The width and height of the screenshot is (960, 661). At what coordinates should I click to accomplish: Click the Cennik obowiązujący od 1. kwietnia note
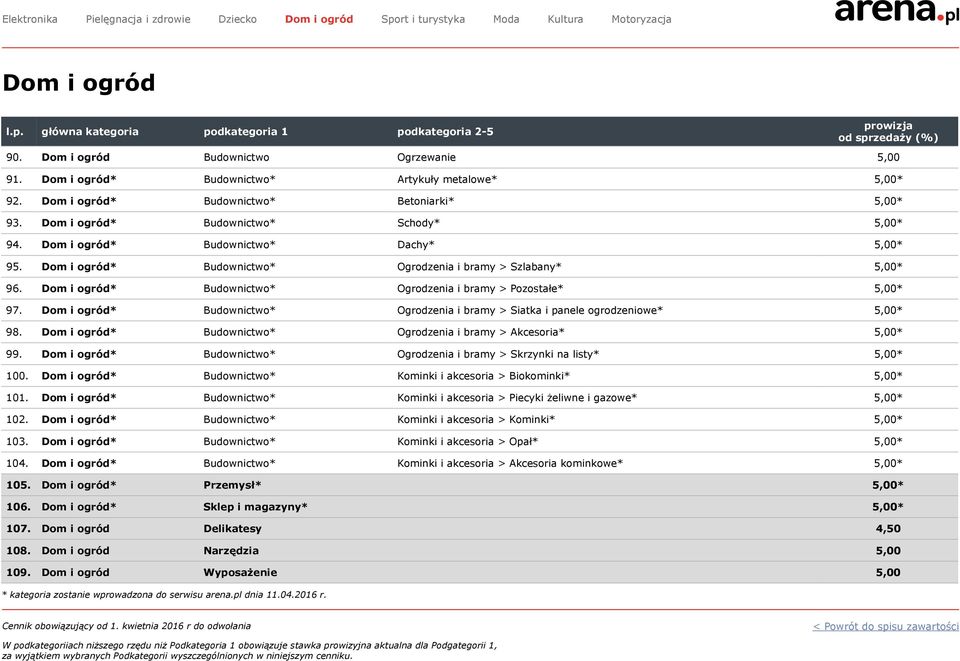tap(126, 626)
